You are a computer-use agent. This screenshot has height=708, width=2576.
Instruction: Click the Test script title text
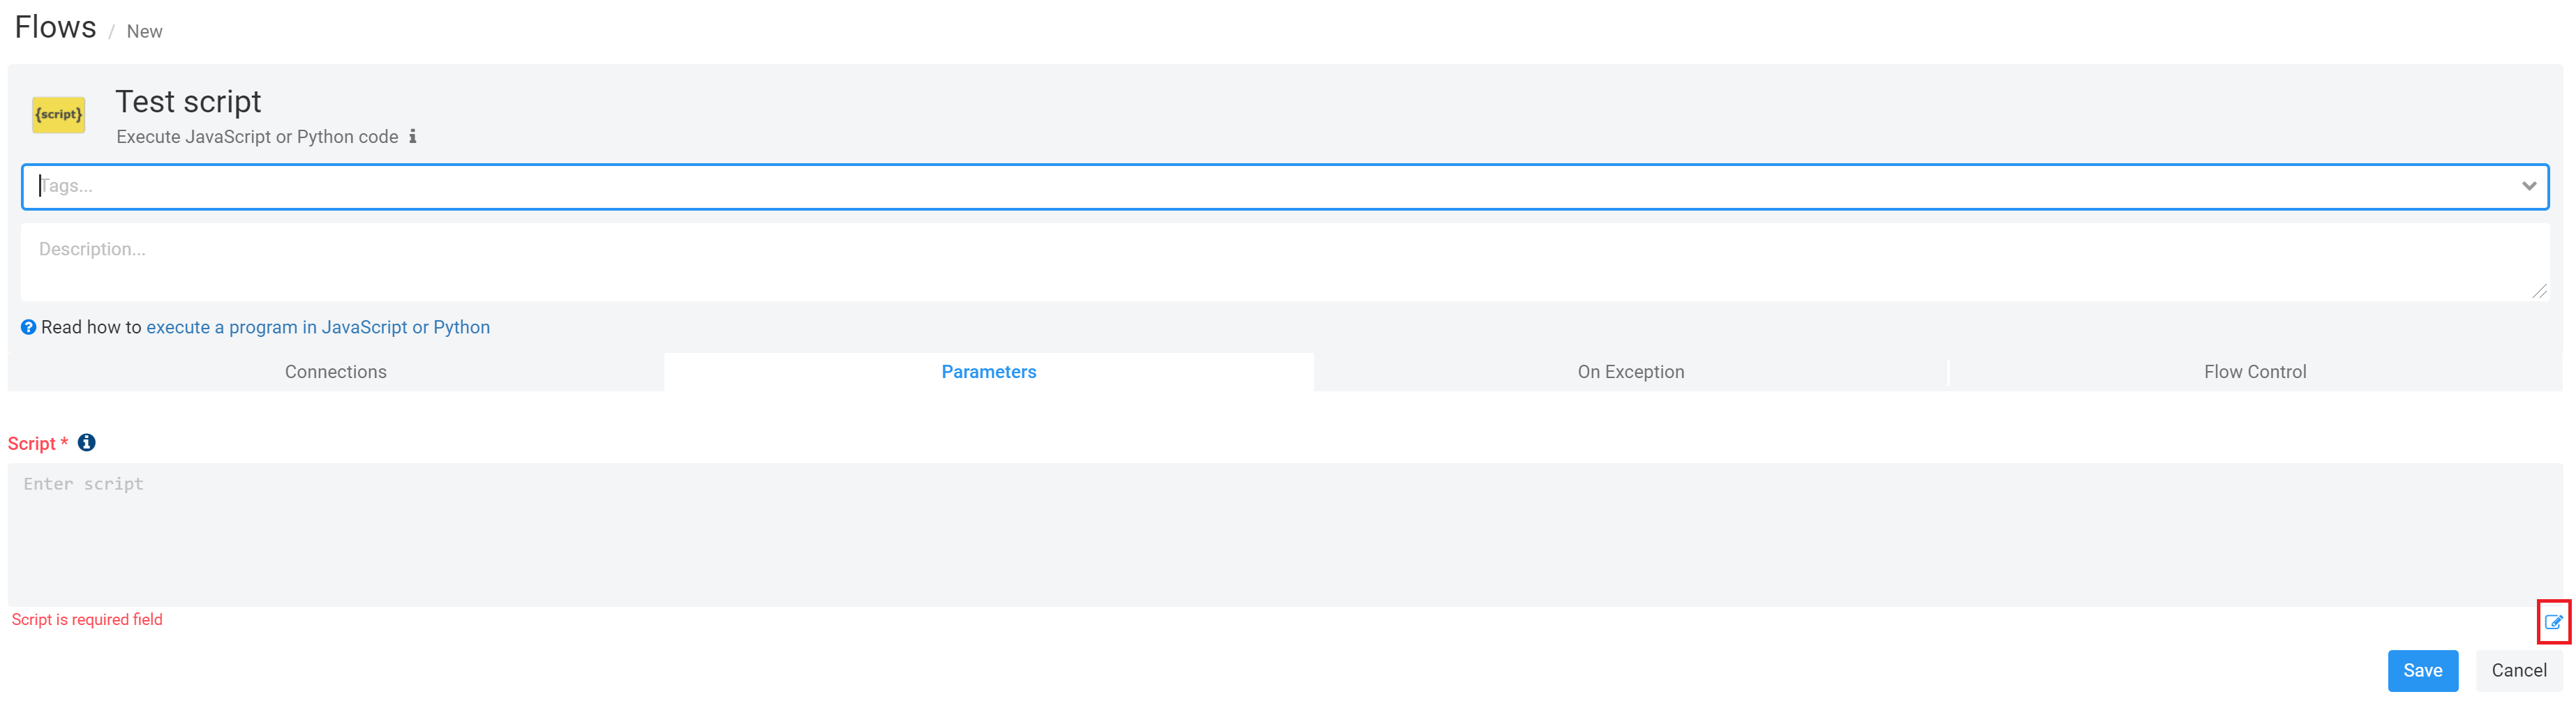tap(188, 101)
